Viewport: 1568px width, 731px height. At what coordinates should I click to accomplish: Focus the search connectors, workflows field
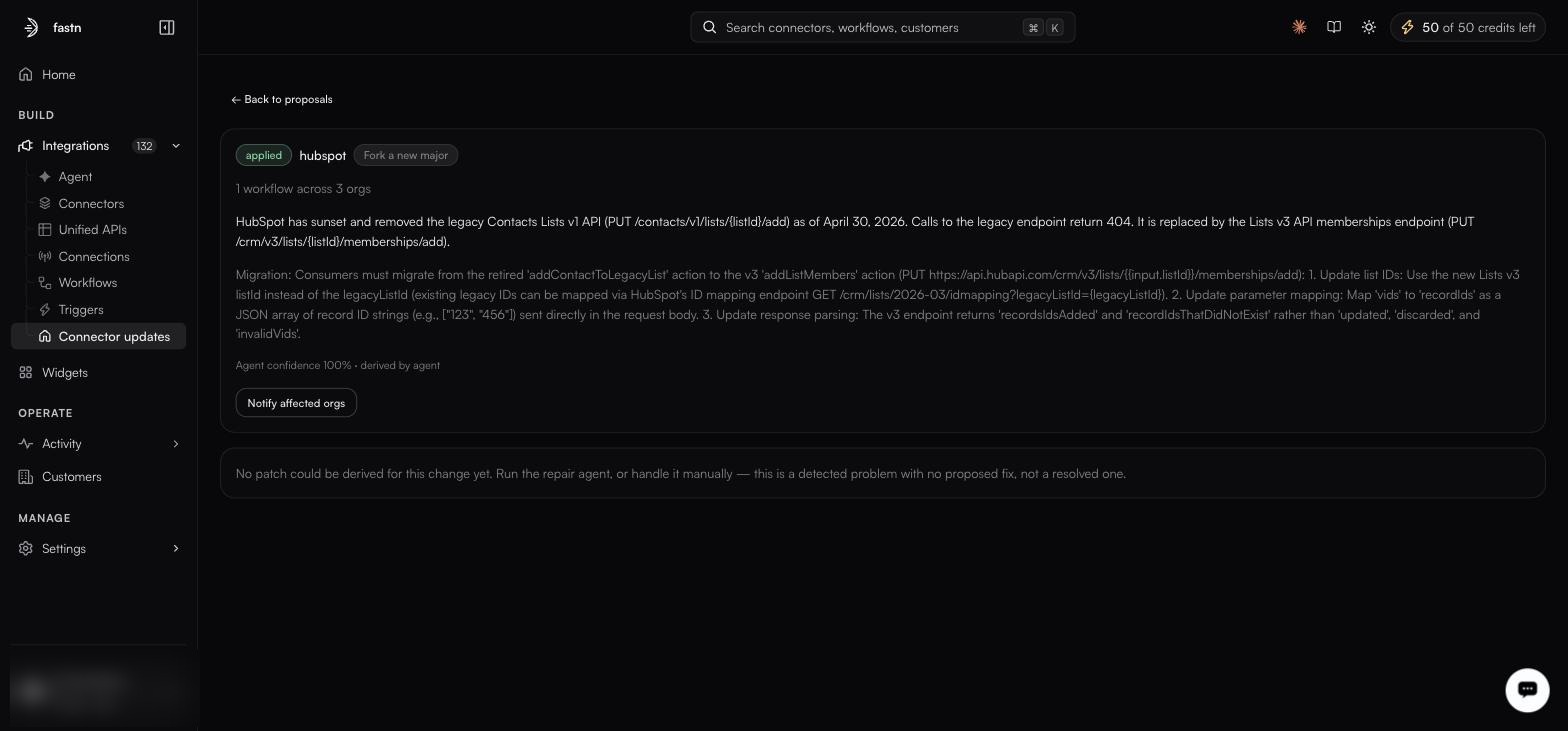pyautogui.click(x=883, y=28)
